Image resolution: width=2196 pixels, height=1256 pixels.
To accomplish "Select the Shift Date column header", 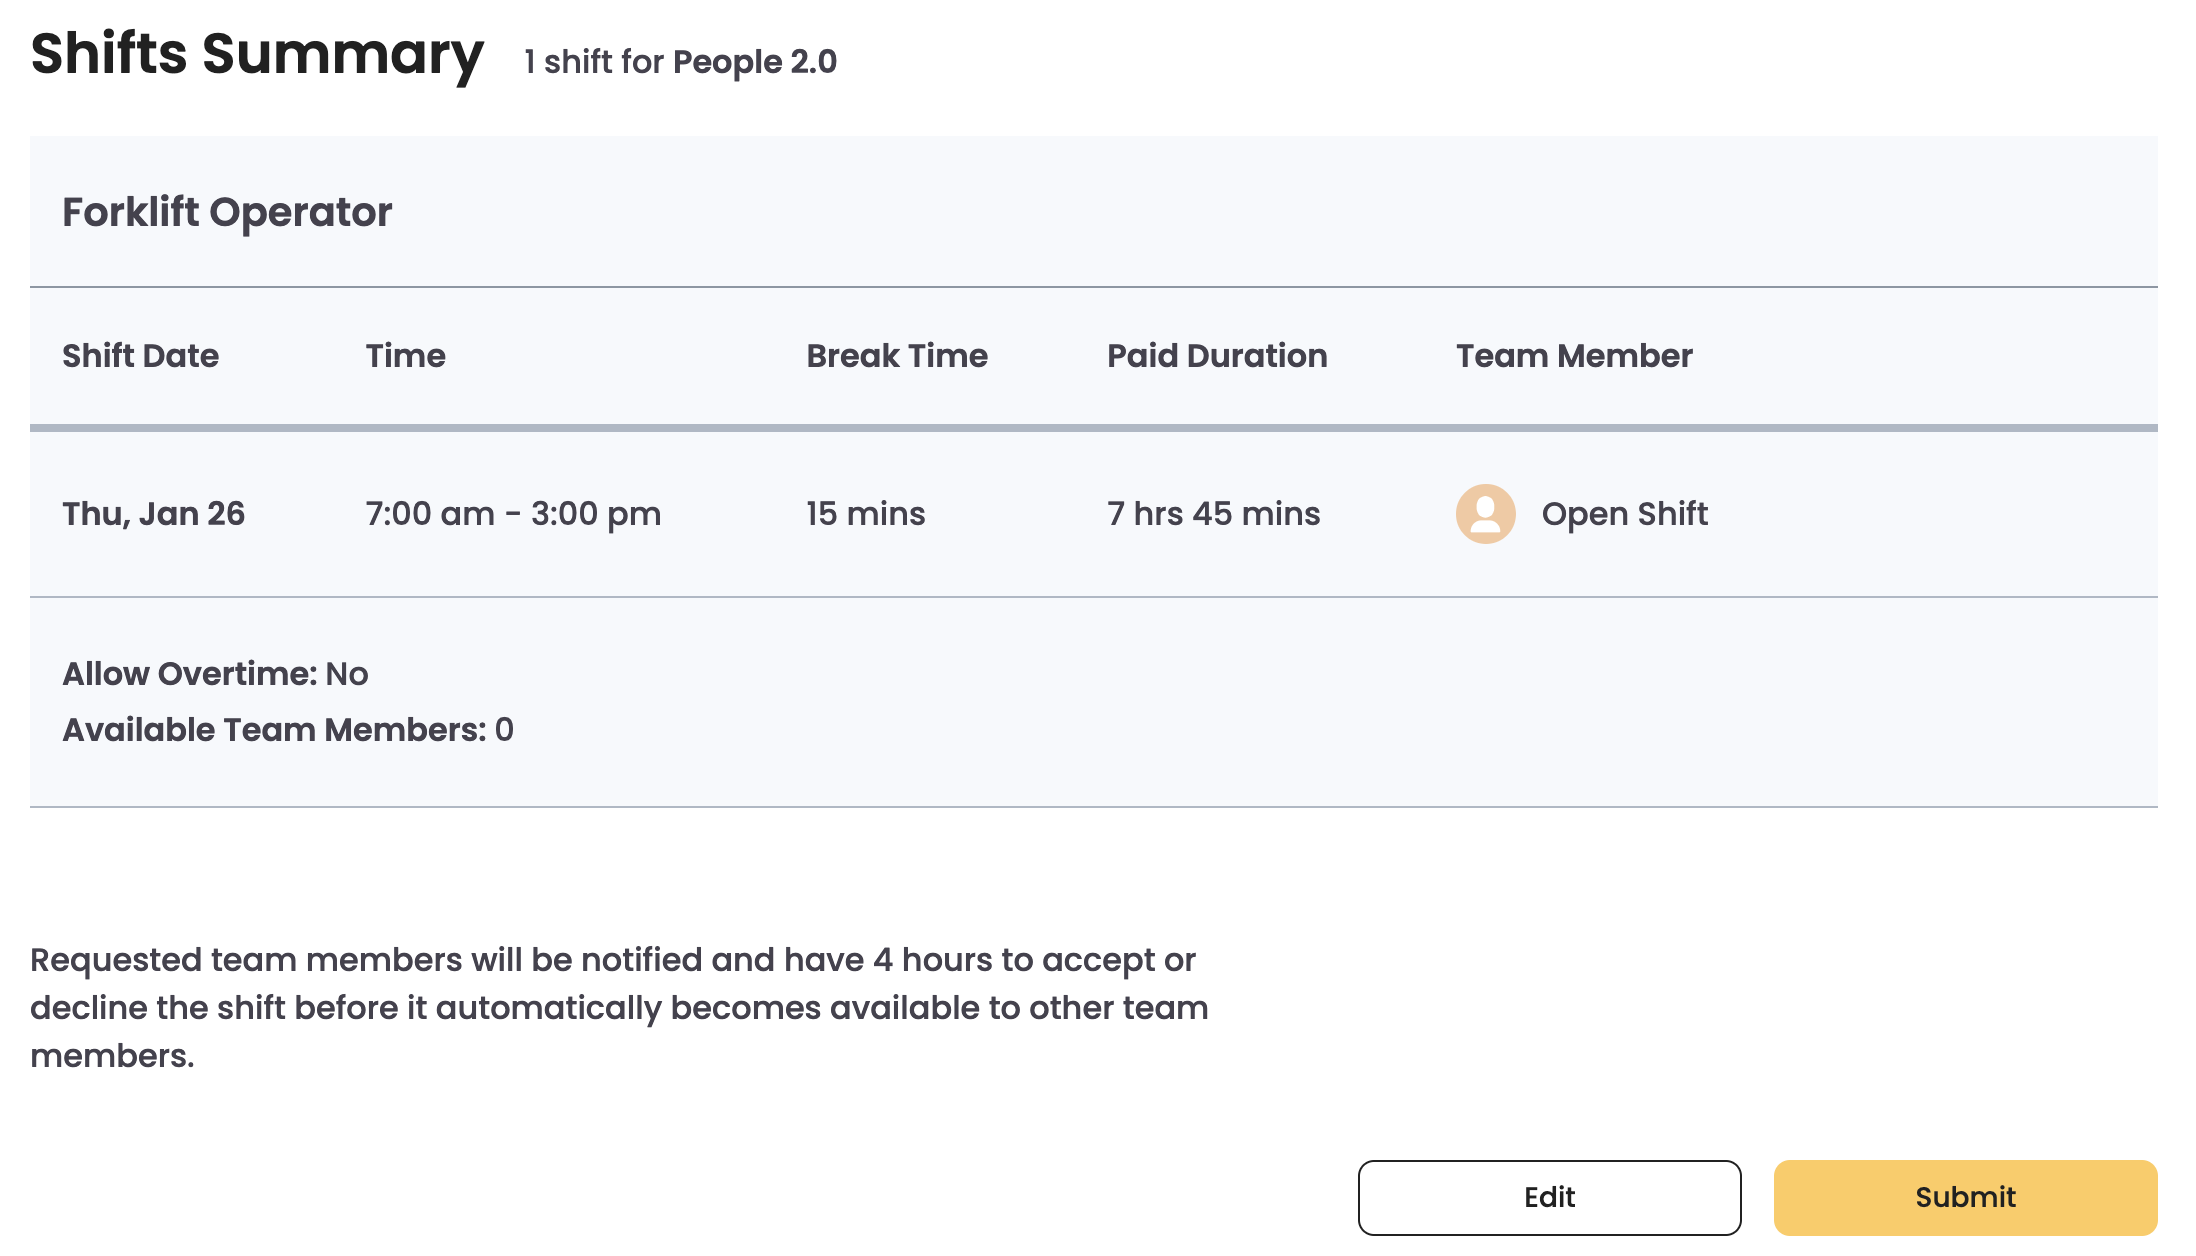I will (x=140, y=356).
